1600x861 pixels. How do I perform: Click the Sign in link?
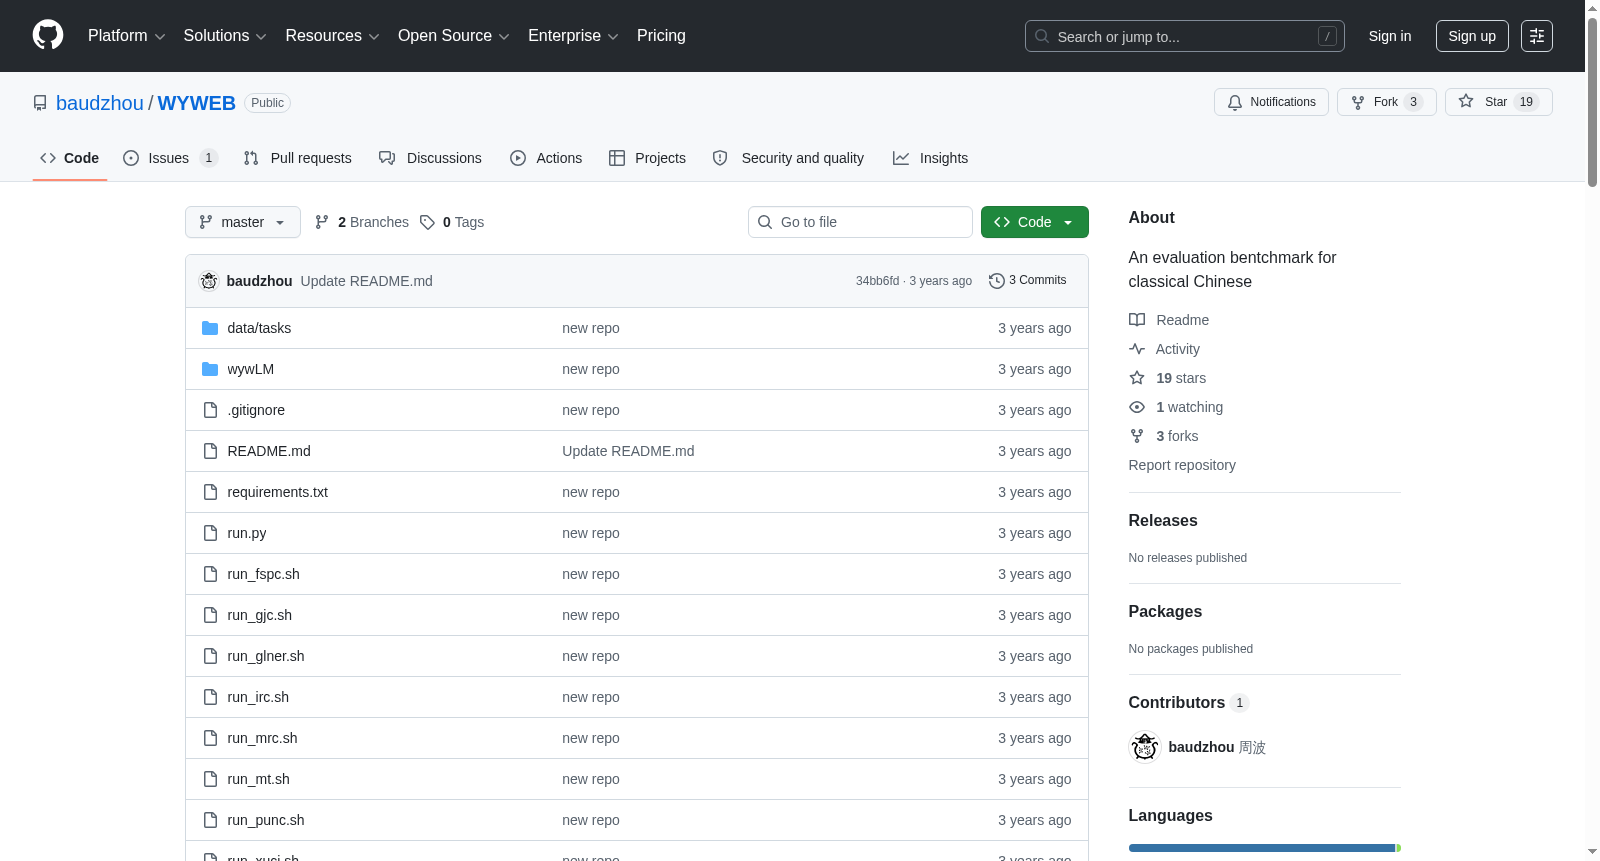(x=1390, y=36)
